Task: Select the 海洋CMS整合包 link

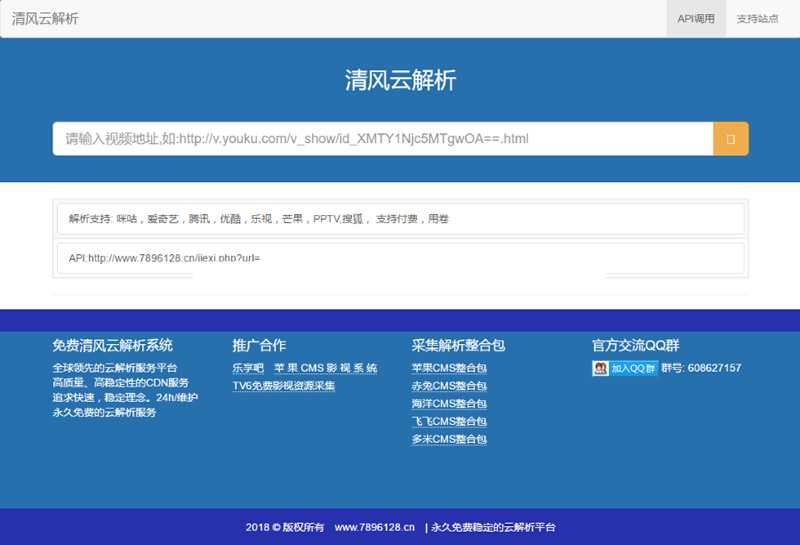Action: [449, 404]
